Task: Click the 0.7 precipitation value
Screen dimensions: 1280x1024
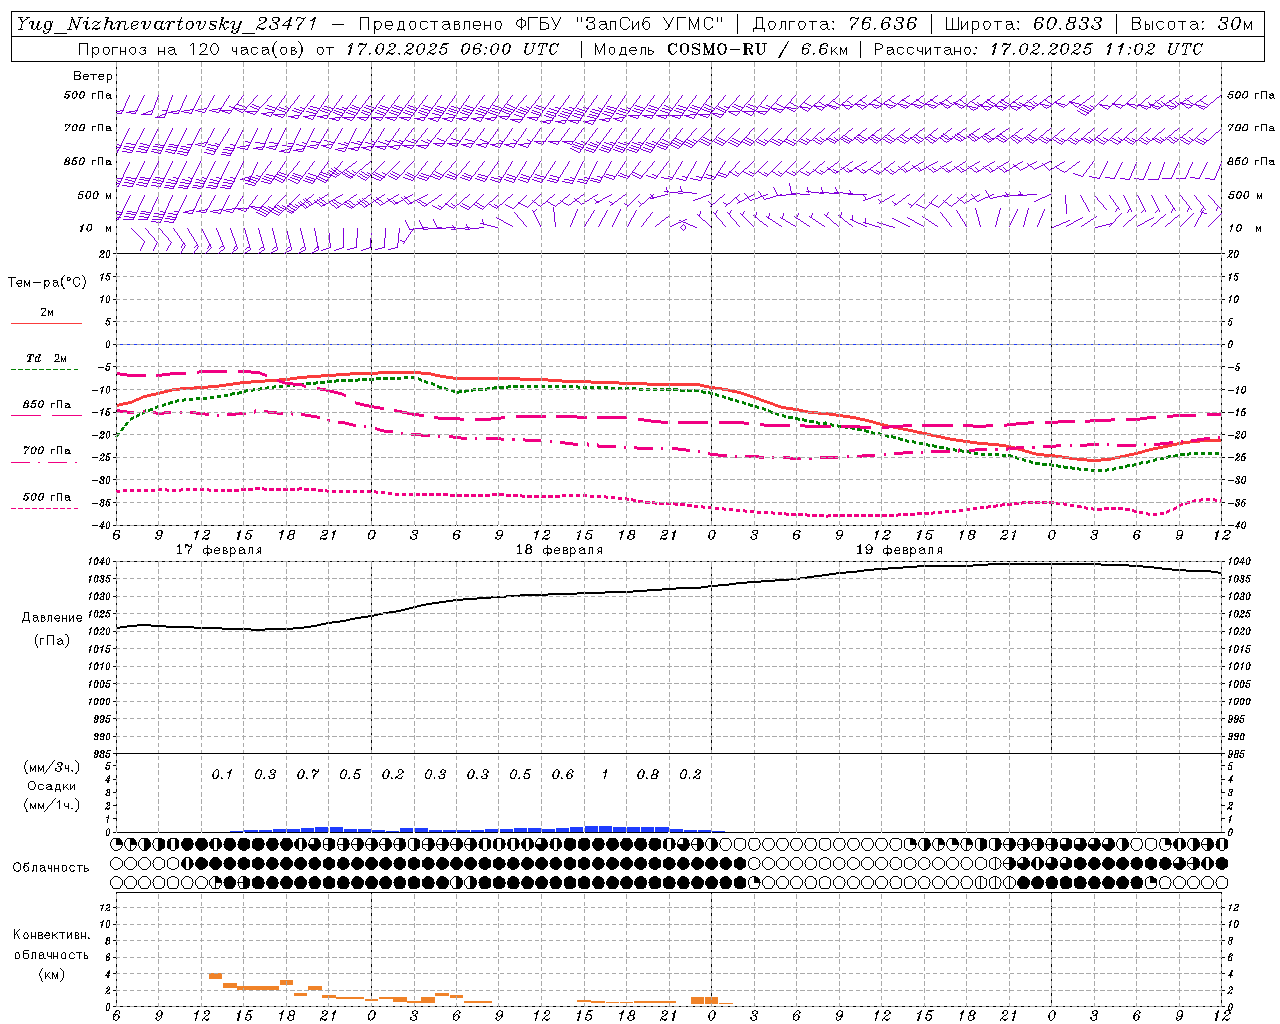Action: click(307, 774)
